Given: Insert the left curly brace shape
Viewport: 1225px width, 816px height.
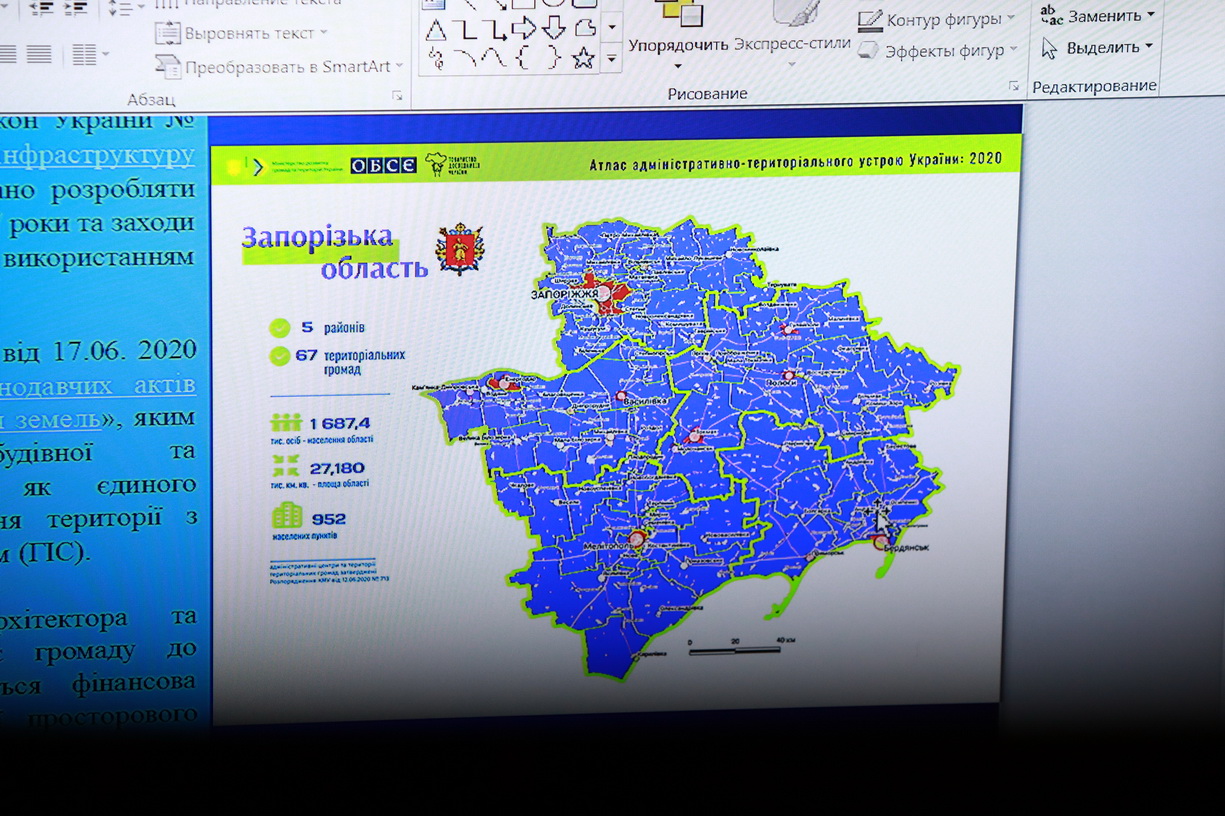Looking at the screenshot, I should pos(522,59).
